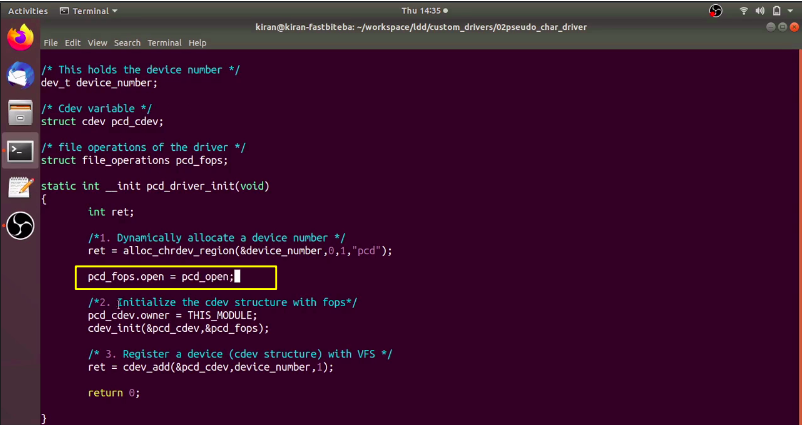Open the text editor dock icon
The height and width of the screenshot is (425, 802).
pos(20,188)
